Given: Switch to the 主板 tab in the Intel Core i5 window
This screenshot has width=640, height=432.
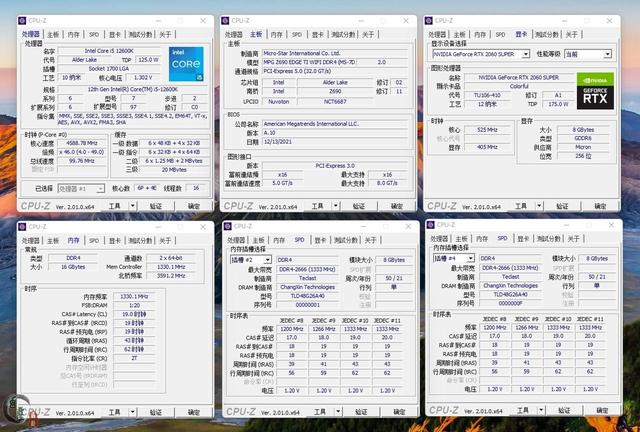Looking at the screenshot, I should pyautogui.click(x=53, y=35).
